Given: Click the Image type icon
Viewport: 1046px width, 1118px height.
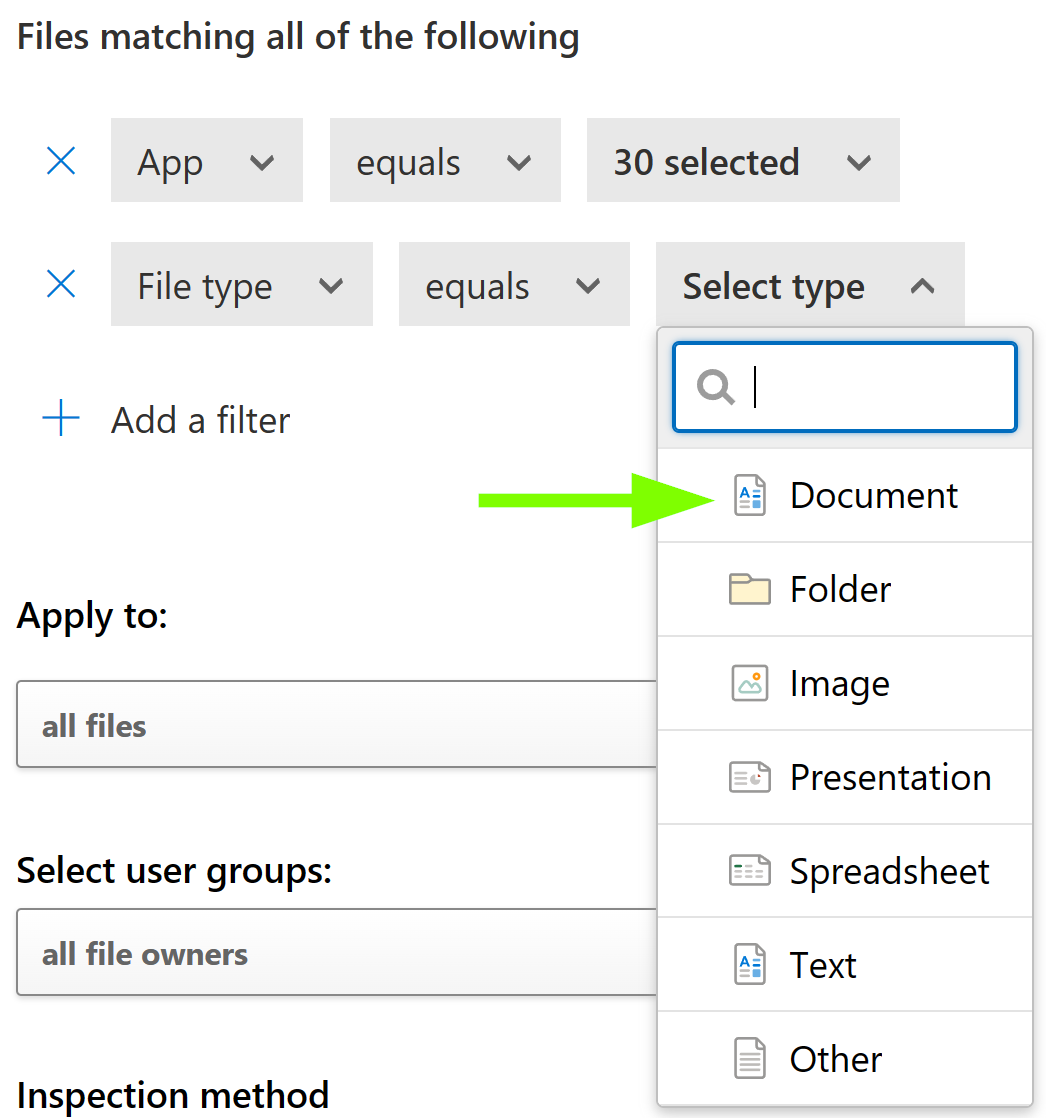Looking at the screenshot, I should (x=749, y=684).
